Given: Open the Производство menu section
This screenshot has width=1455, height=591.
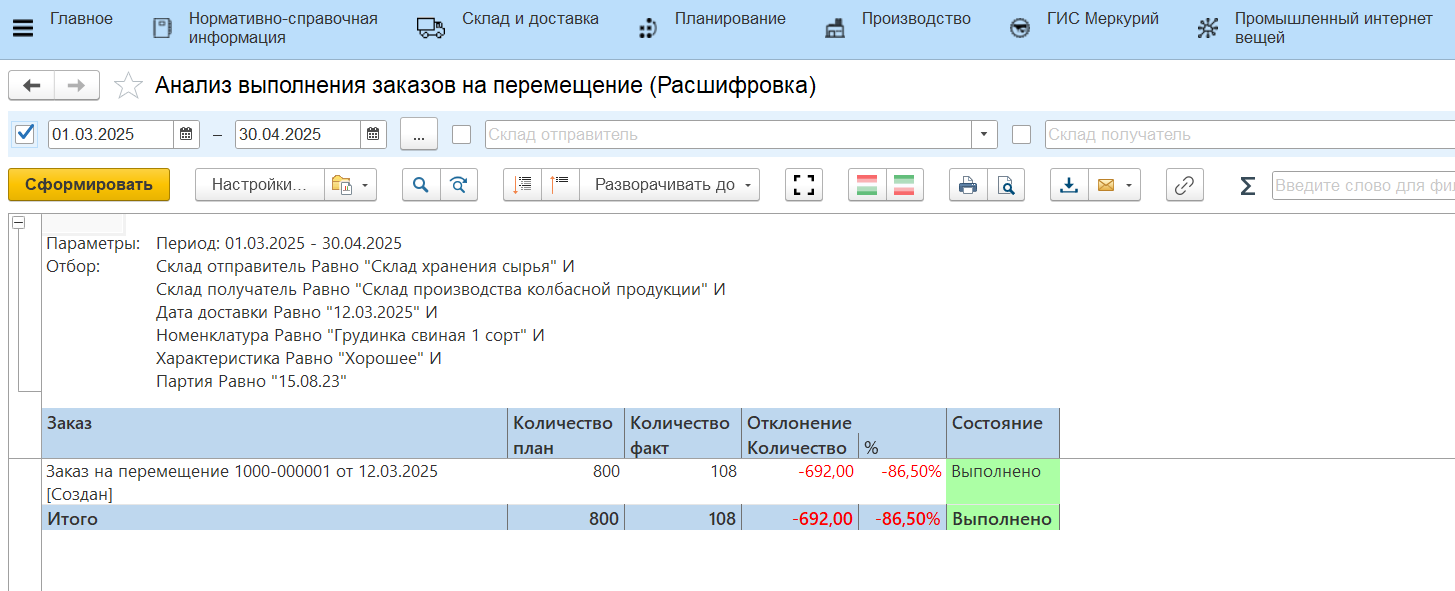Looking at the screenshot, I should 897,28.
